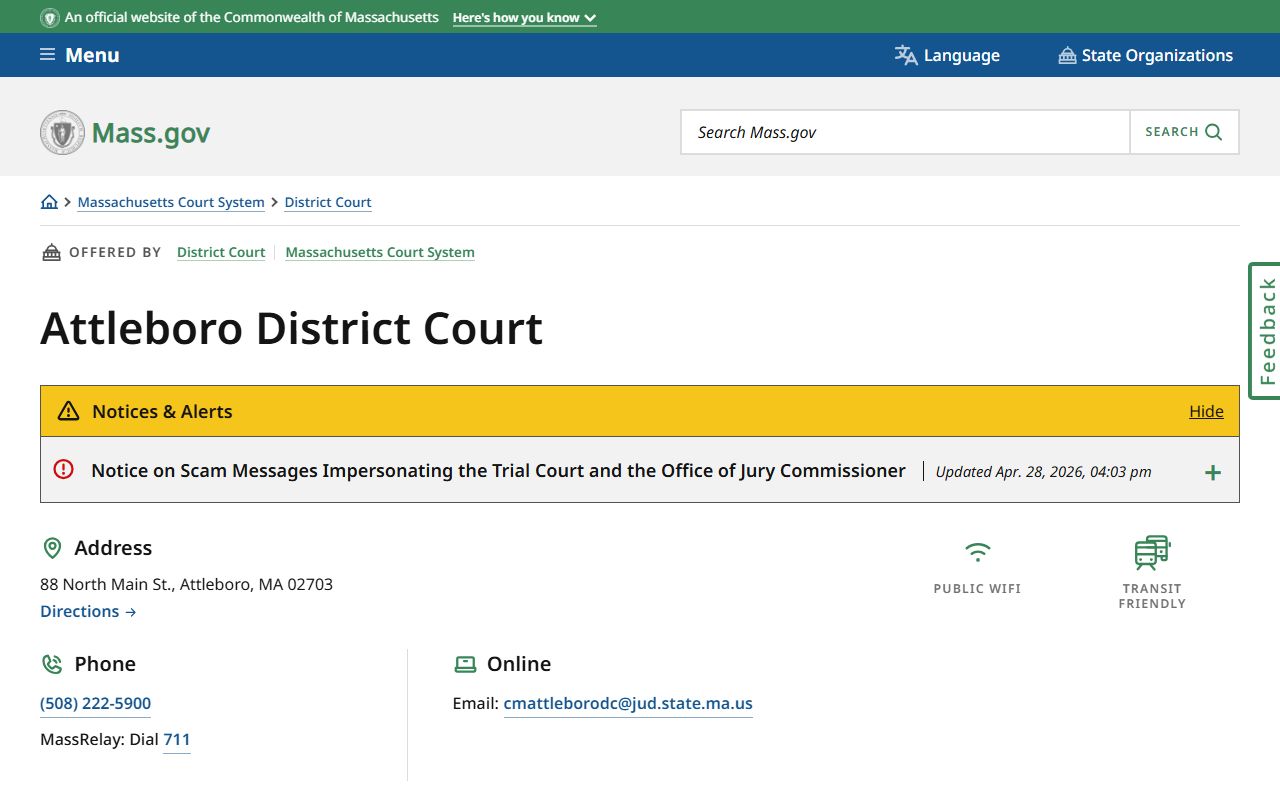The height and width of the screenshot is (800, 1280).
Task: Click the address text 88 North Main St.
Action: 186,584
